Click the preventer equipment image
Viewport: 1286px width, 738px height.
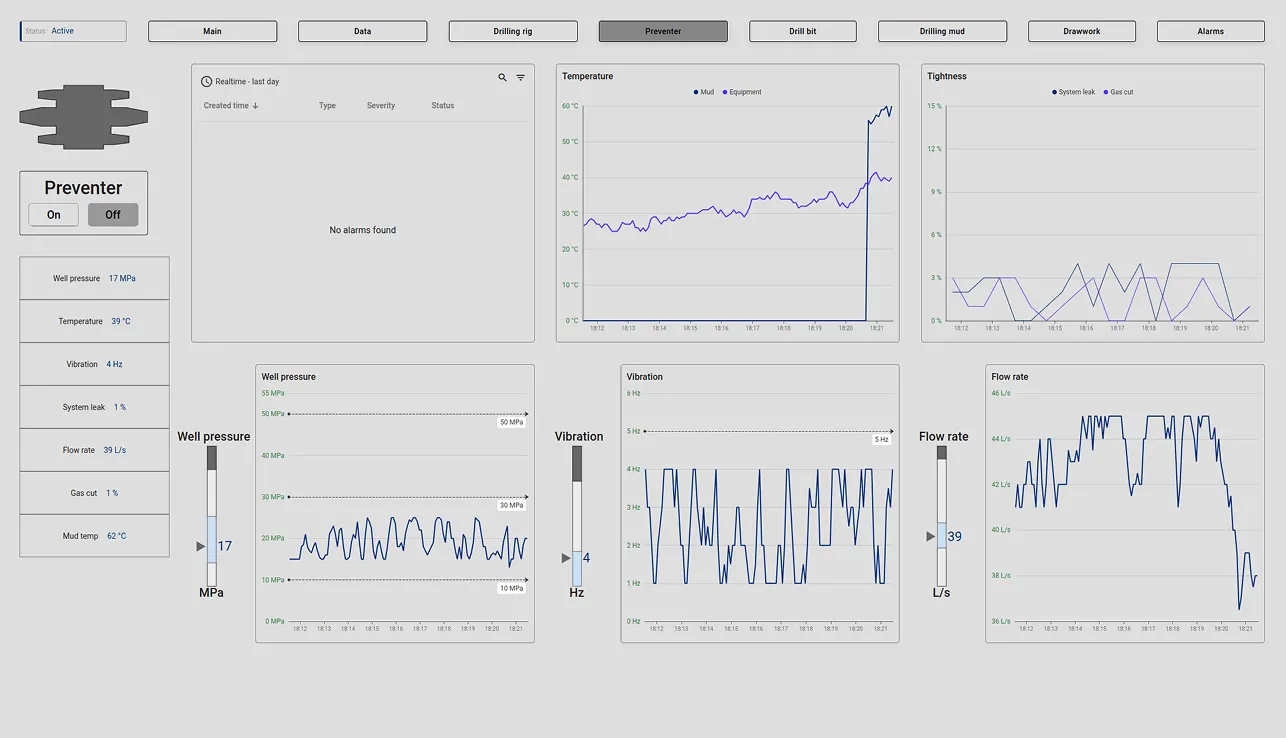pyautogui.click(x=84, y=117)
